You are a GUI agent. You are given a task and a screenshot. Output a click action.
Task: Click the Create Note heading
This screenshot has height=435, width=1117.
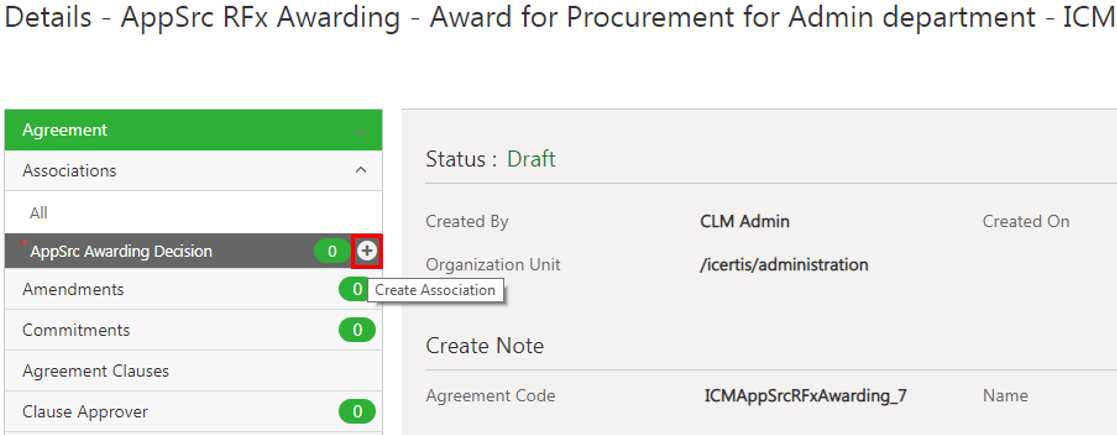(485, 346)
